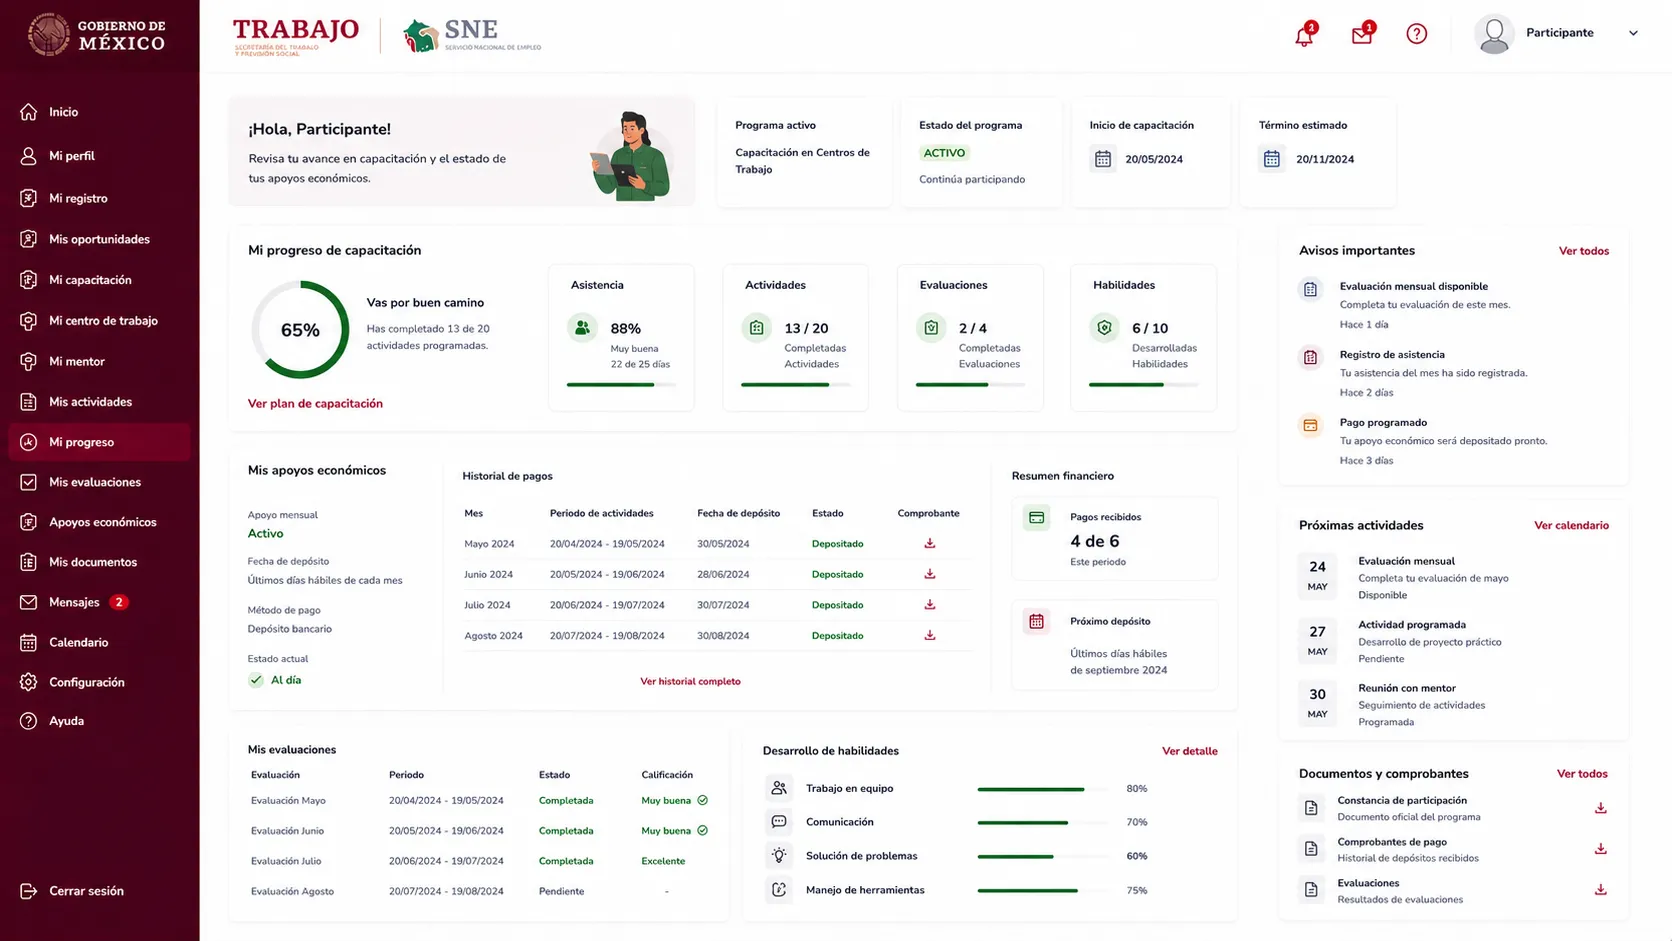This screenshot has height=941, width=1672.
Task: Open Mis documentos in the sidebar
Action: click(99, 562)
